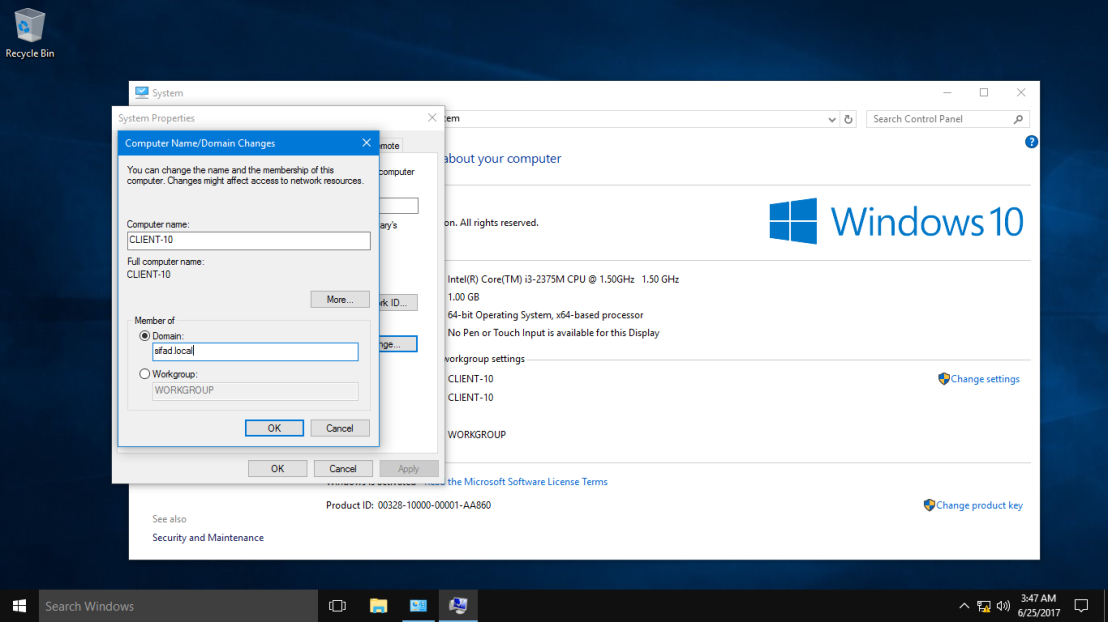1108x622 pixels.
Task: Close the System Properties dialog
Action: point(432,117)
